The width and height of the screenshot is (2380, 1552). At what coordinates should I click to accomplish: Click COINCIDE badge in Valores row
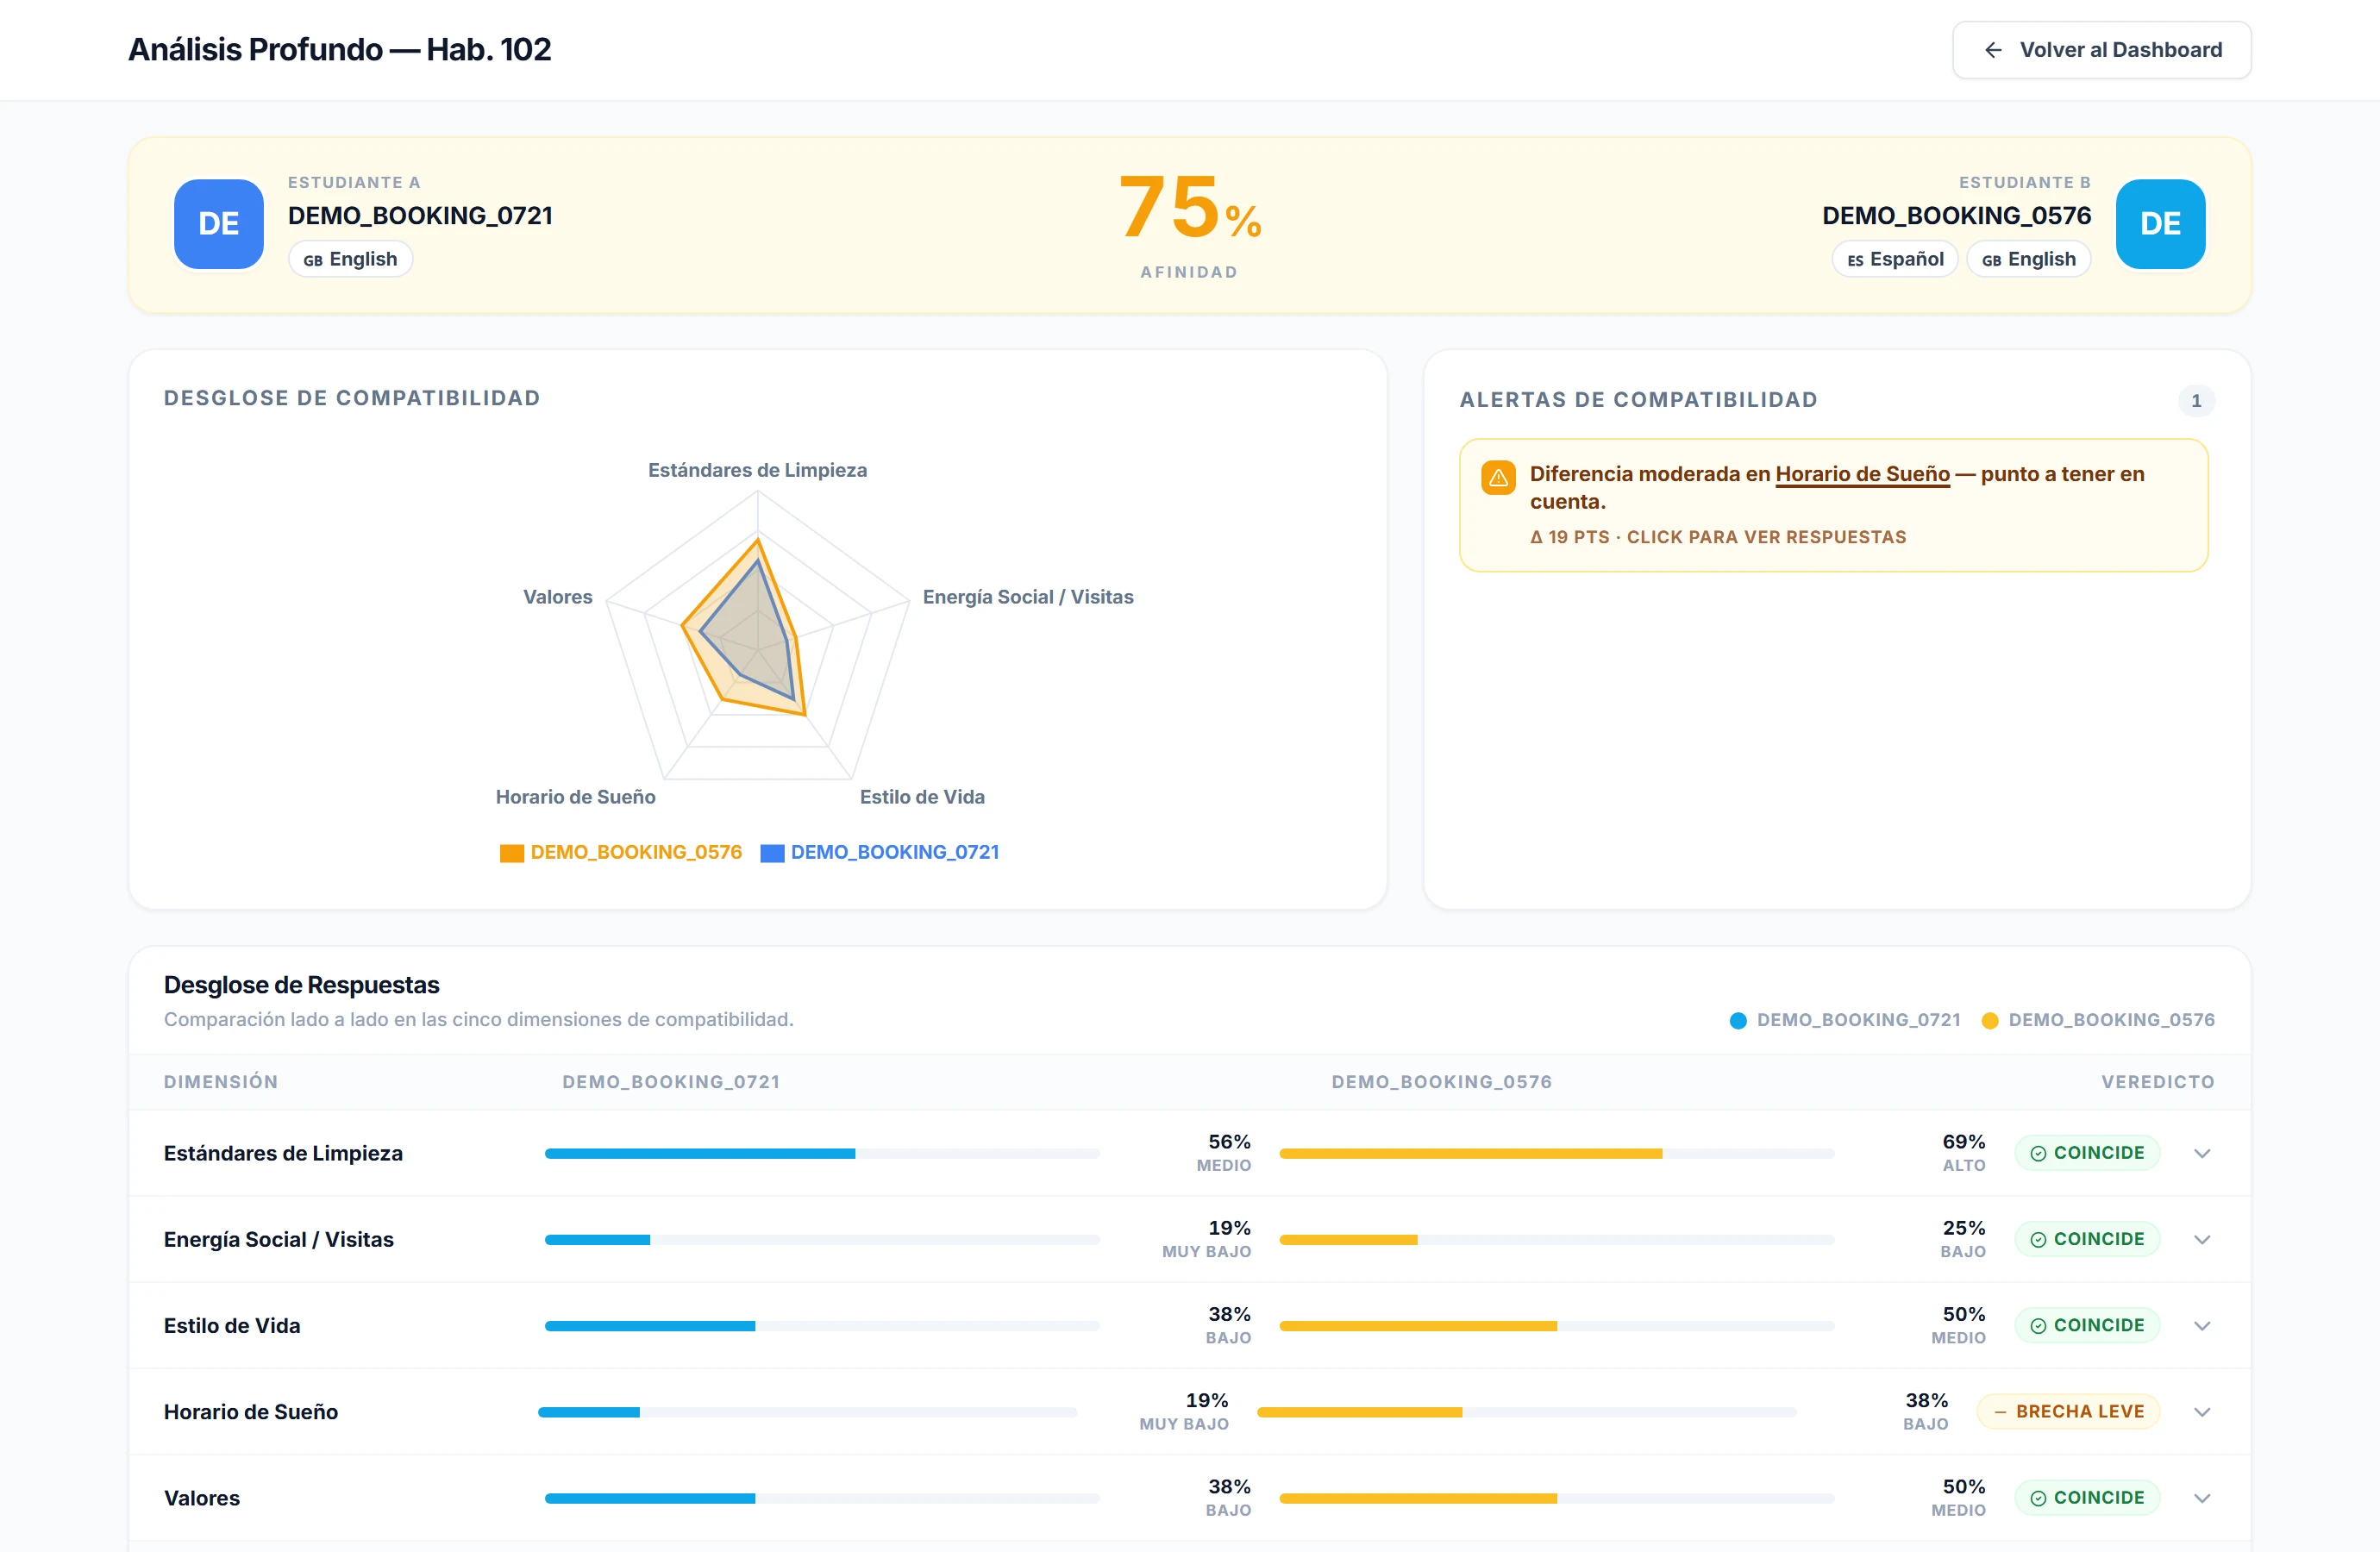[x=2087, y=1498]
